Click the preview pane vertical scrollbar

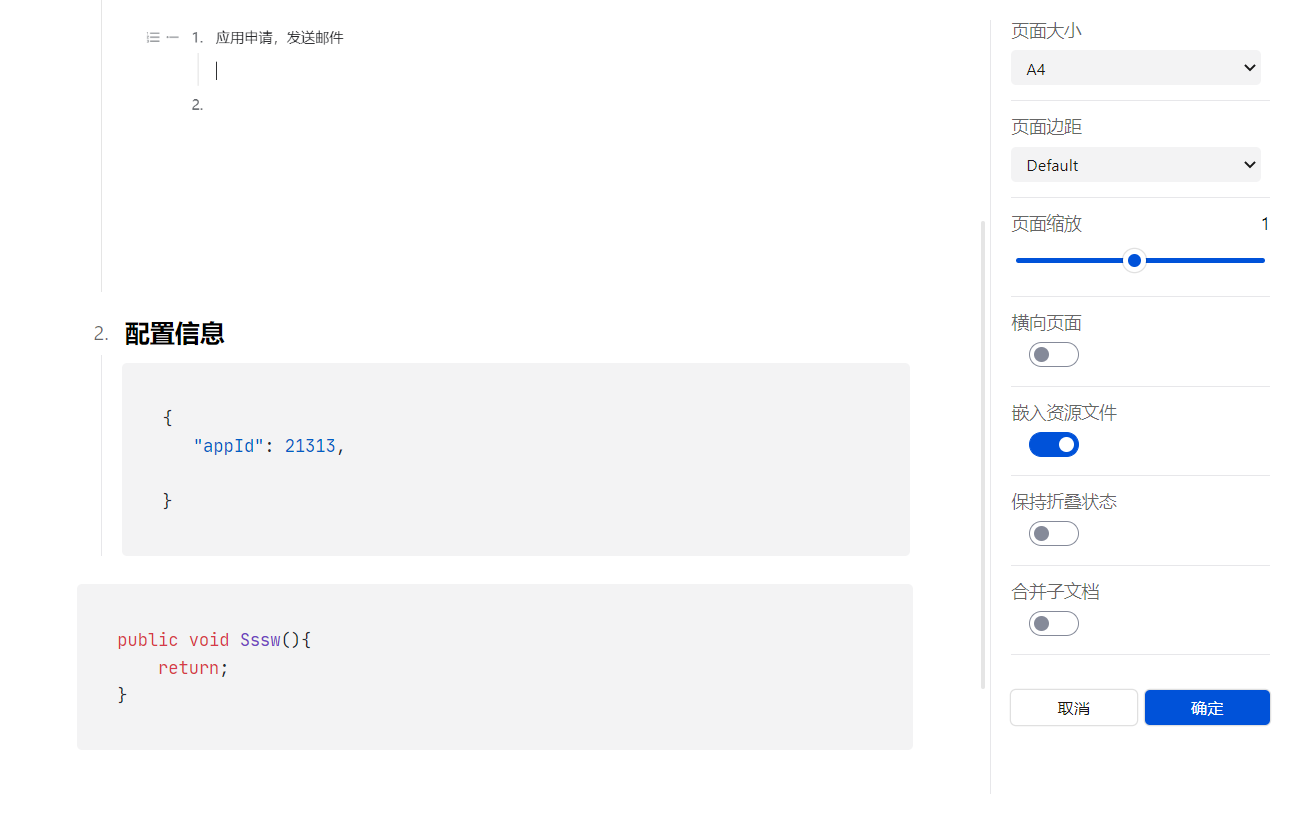[983, 450]
